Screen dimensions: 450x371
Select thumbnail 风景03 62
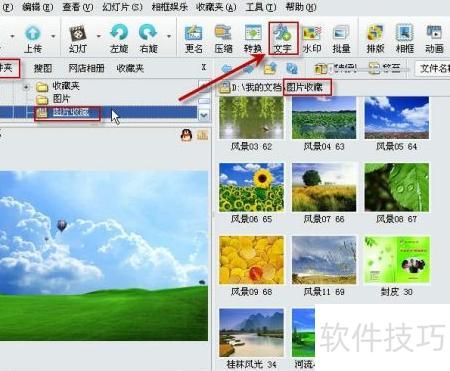[x=251, y=118]
